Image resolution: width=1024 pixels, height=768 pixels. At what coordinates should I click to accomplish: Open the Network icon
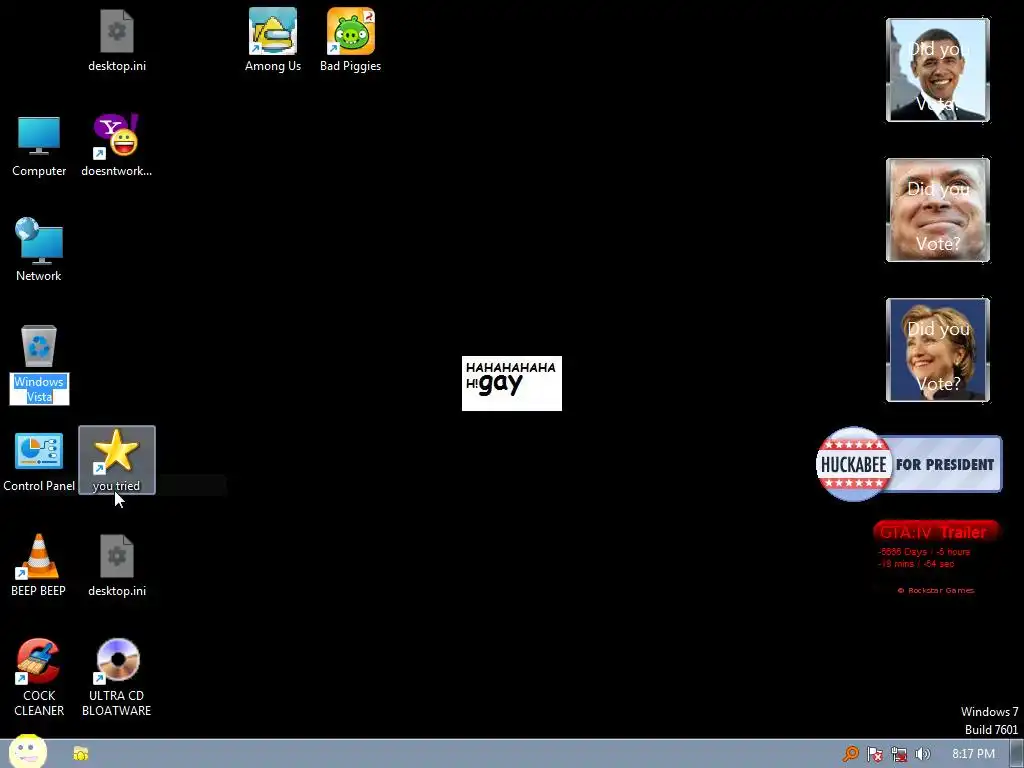pos(39,251)
